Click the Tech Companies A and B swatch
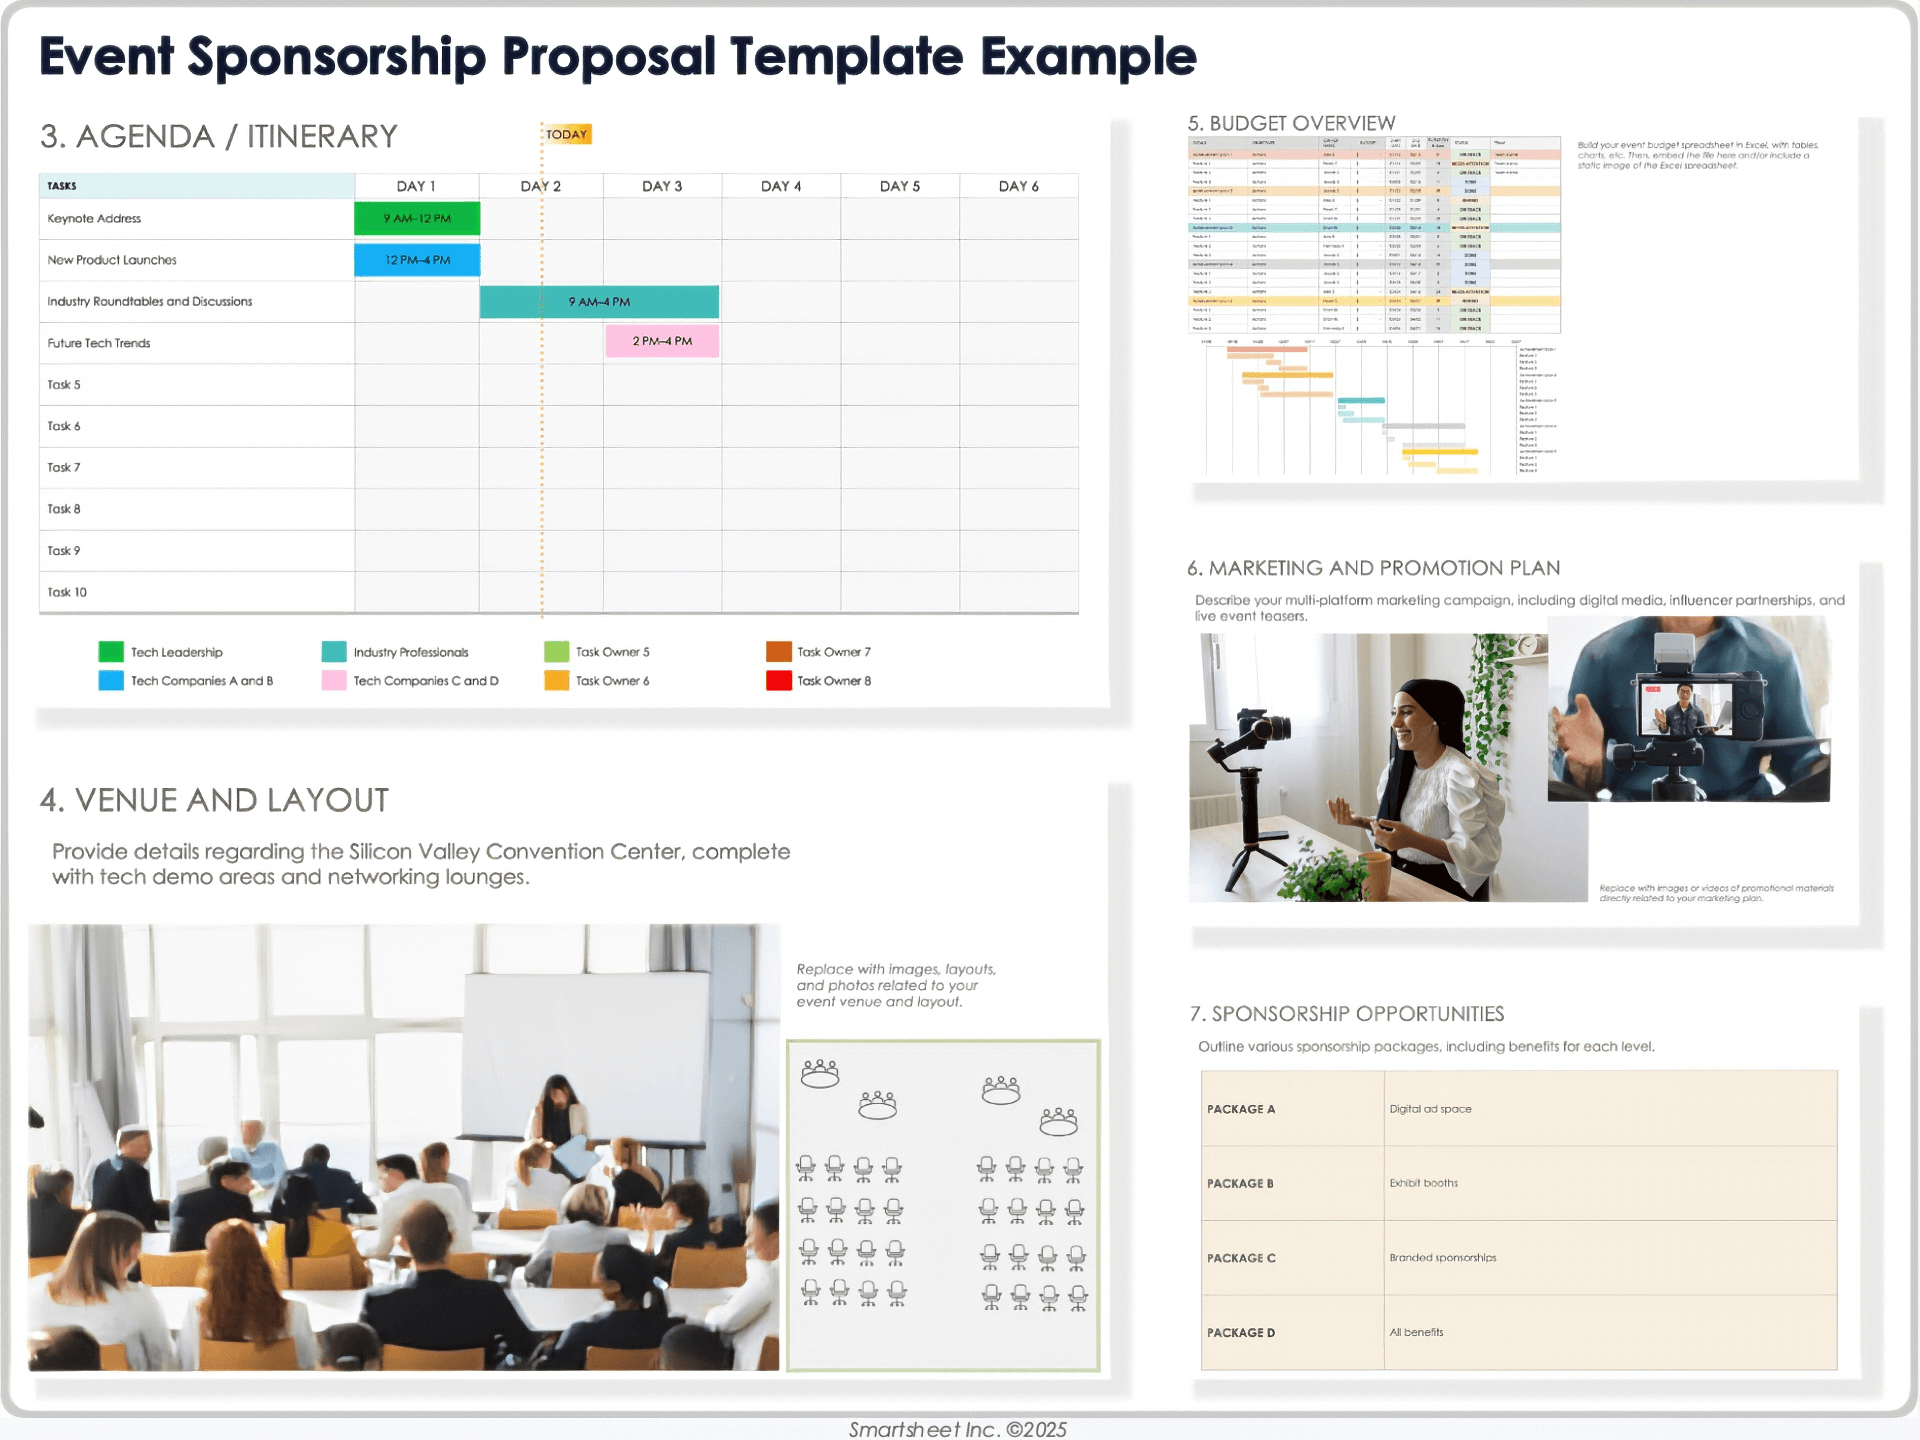The width and height of the screenshot is (1920, 1440). click(x=111, y=680)
